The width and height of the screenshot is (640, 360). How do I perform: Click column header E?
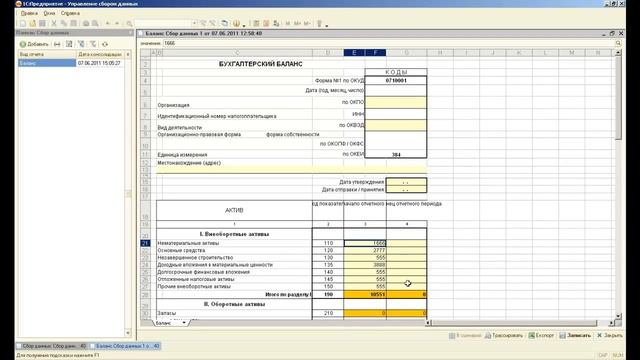[354, 53]
